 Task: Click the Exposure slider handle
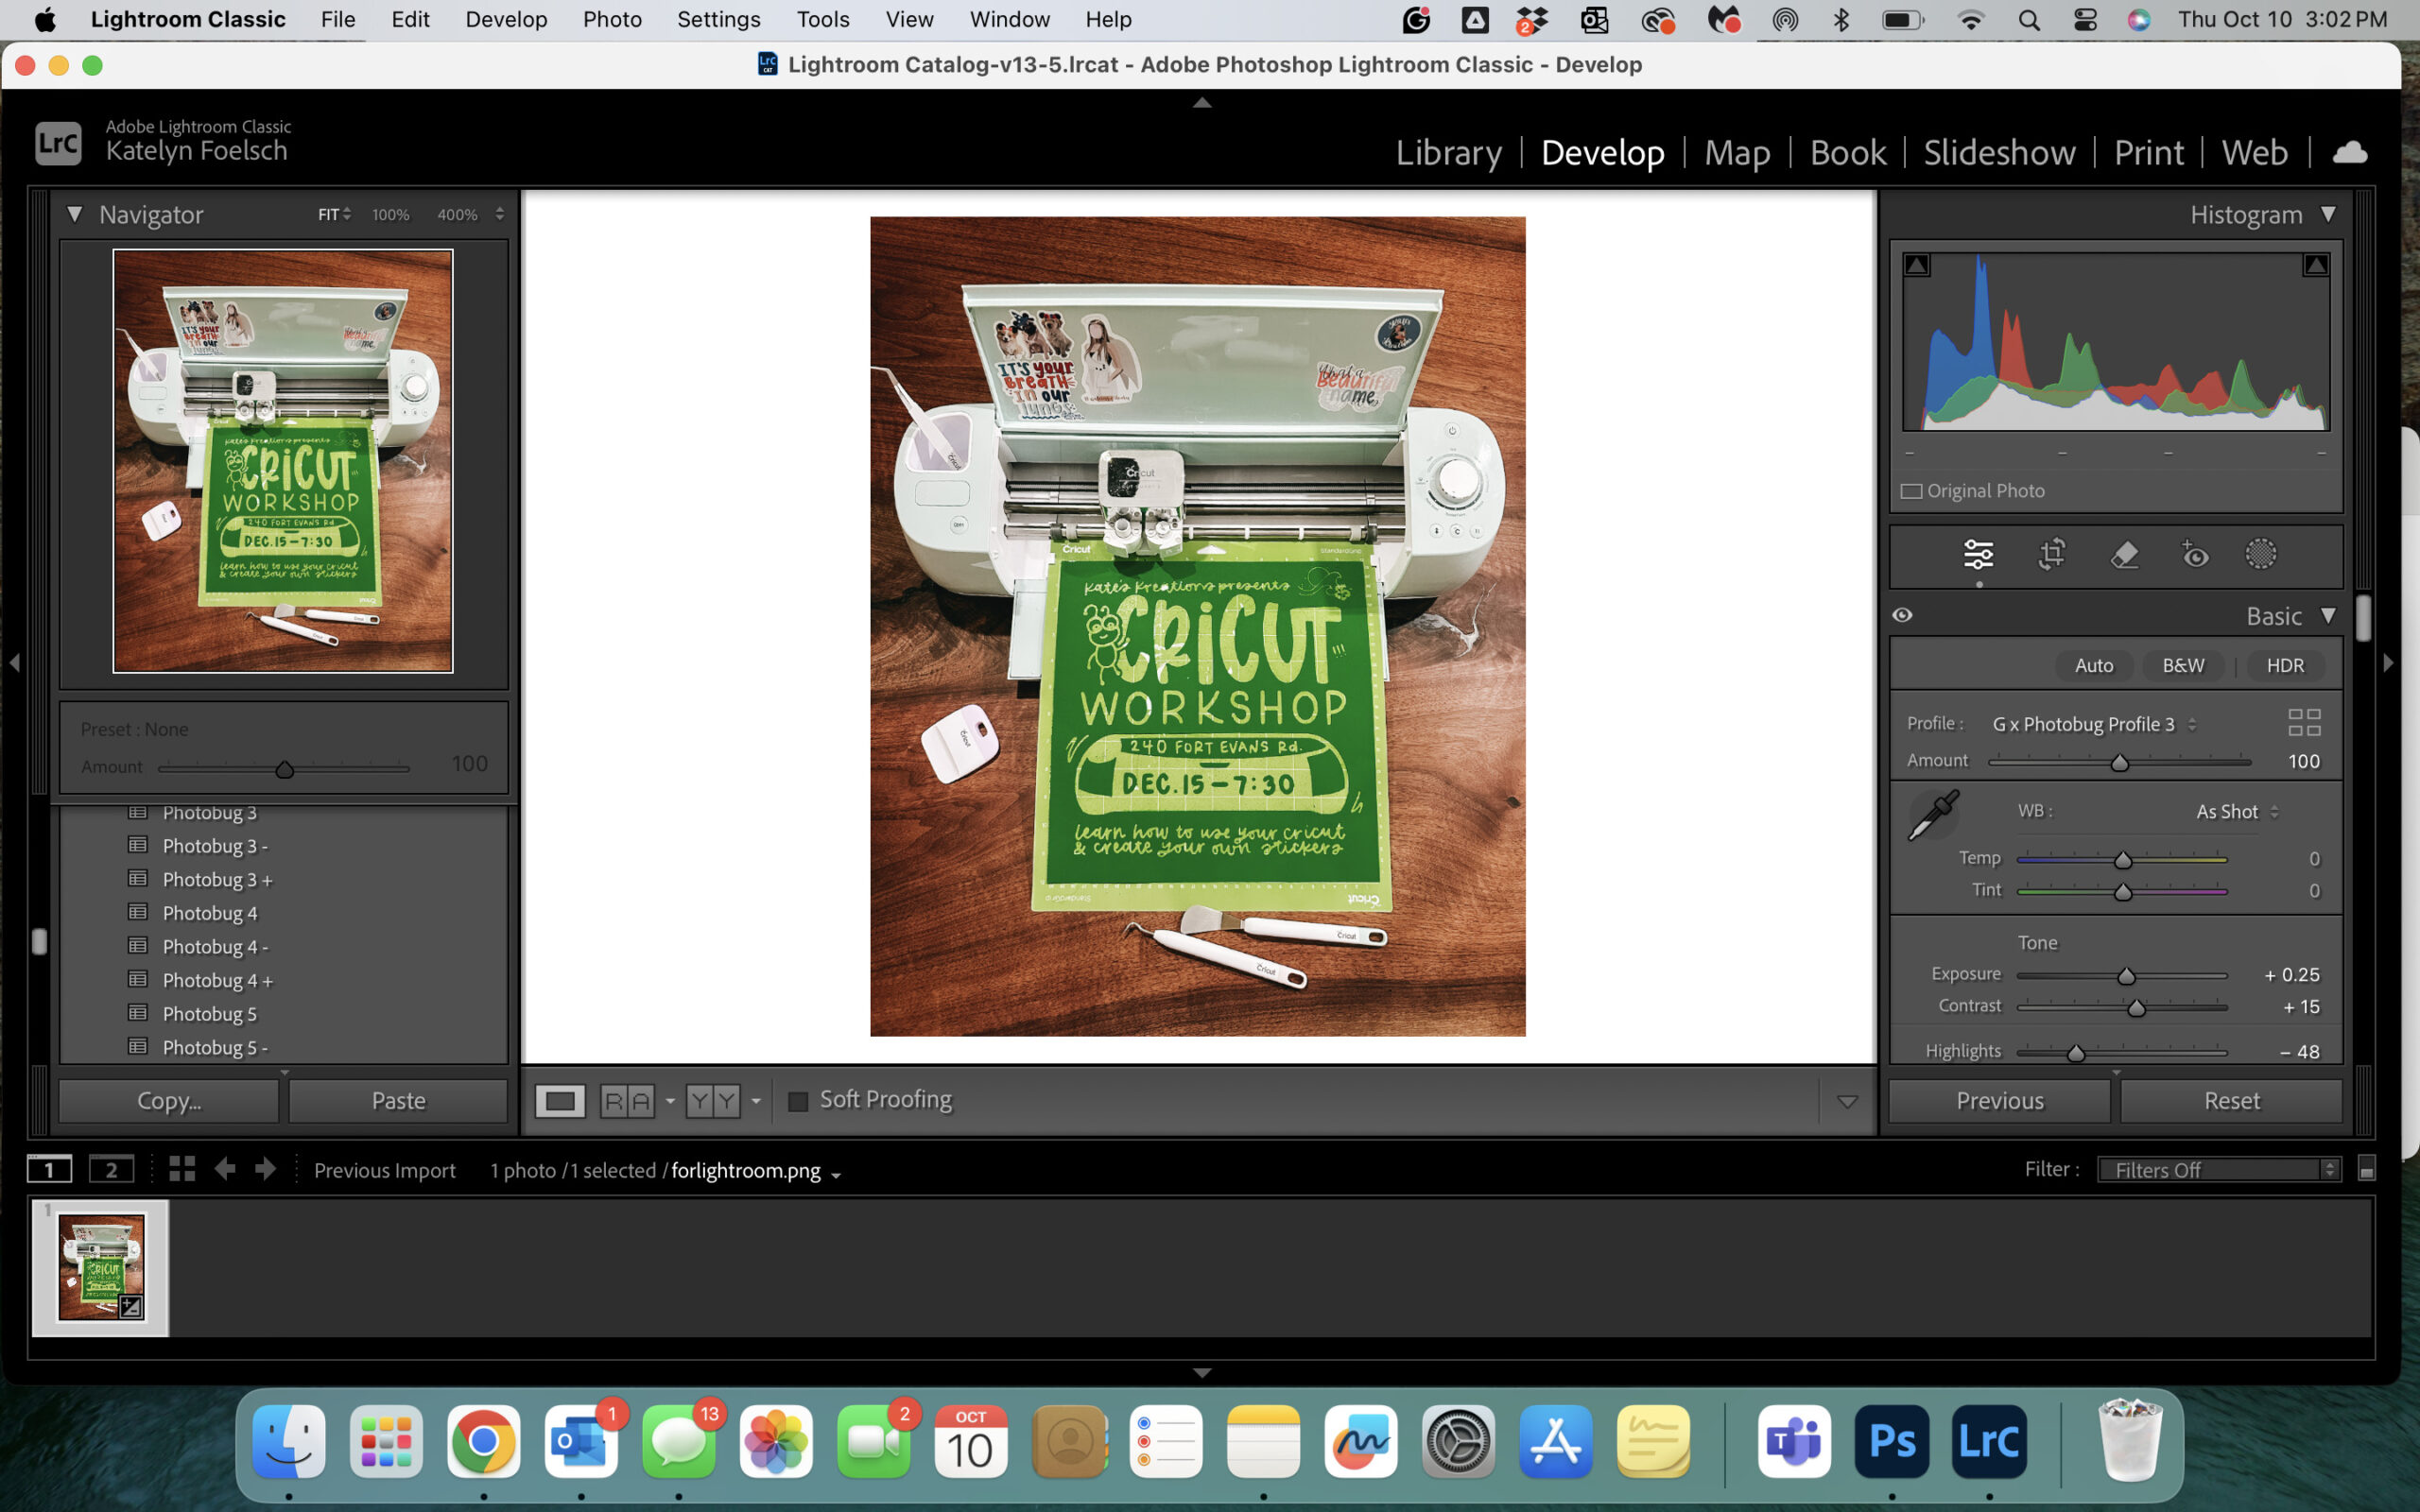[x=2126, y=976]
